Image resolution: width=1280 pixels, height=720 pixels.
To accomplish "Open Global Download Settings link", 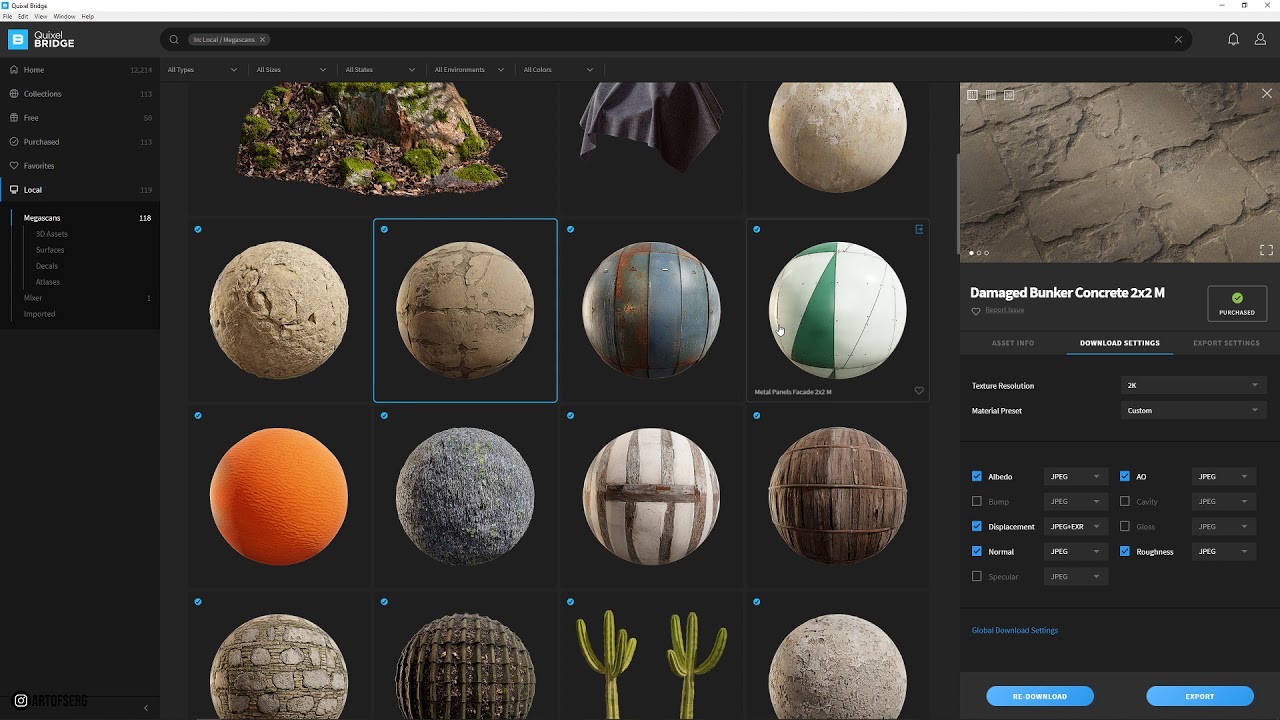I will pos(1015,631).
